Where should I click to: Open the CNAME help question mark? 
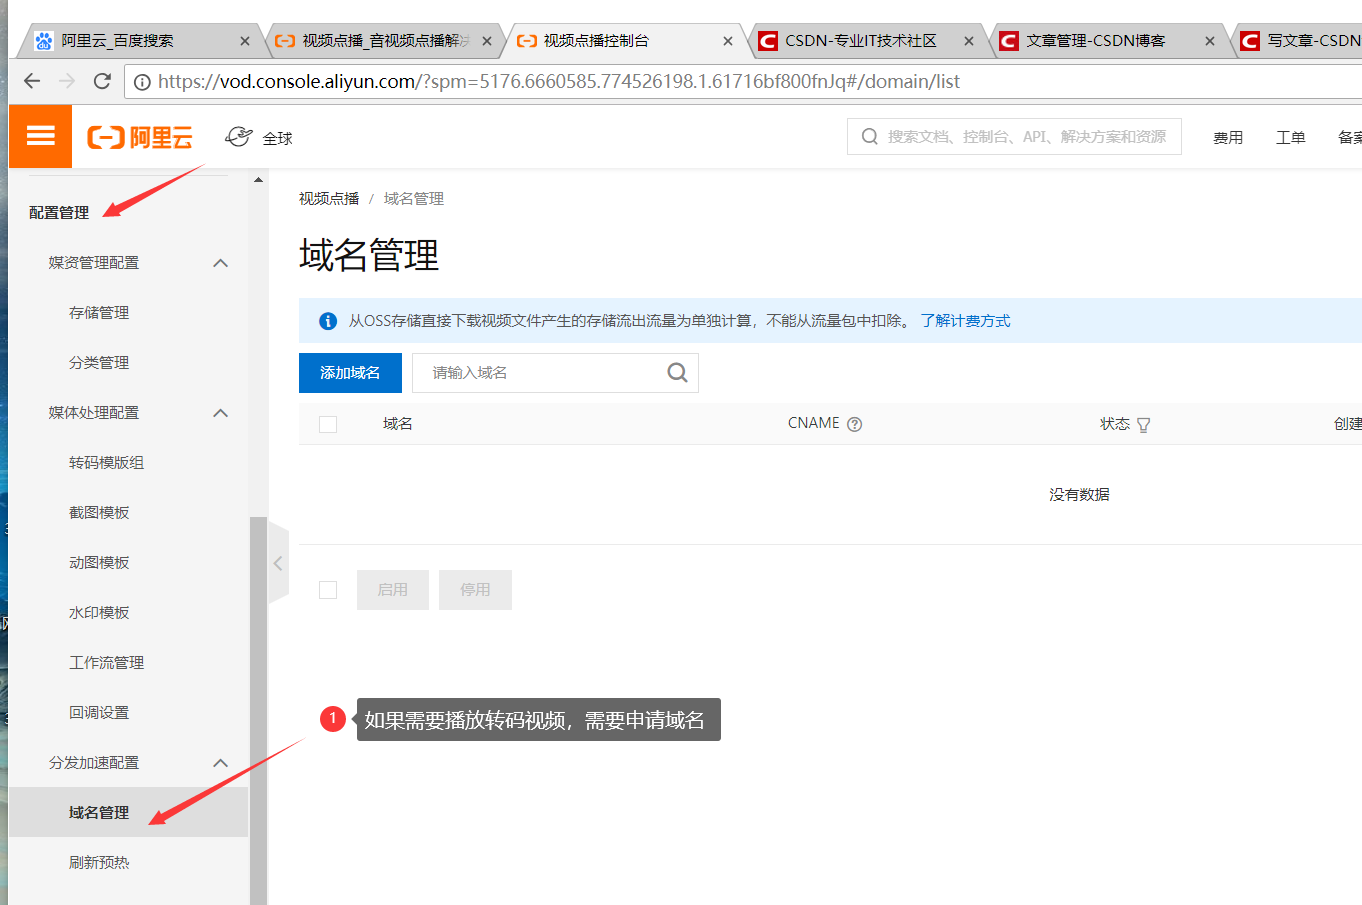pos(855,423)
